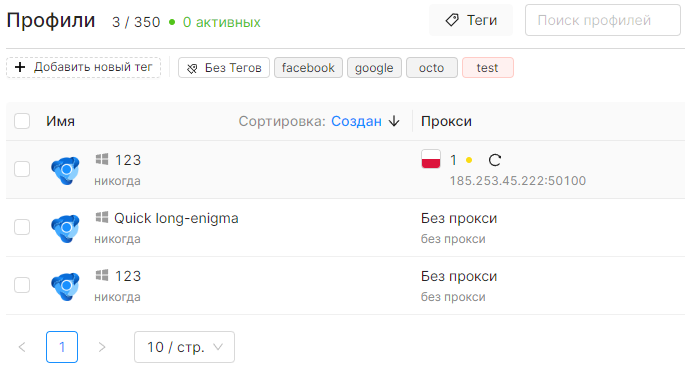Click the Теги button
685x379 pixels.
(x=471, y=20)
